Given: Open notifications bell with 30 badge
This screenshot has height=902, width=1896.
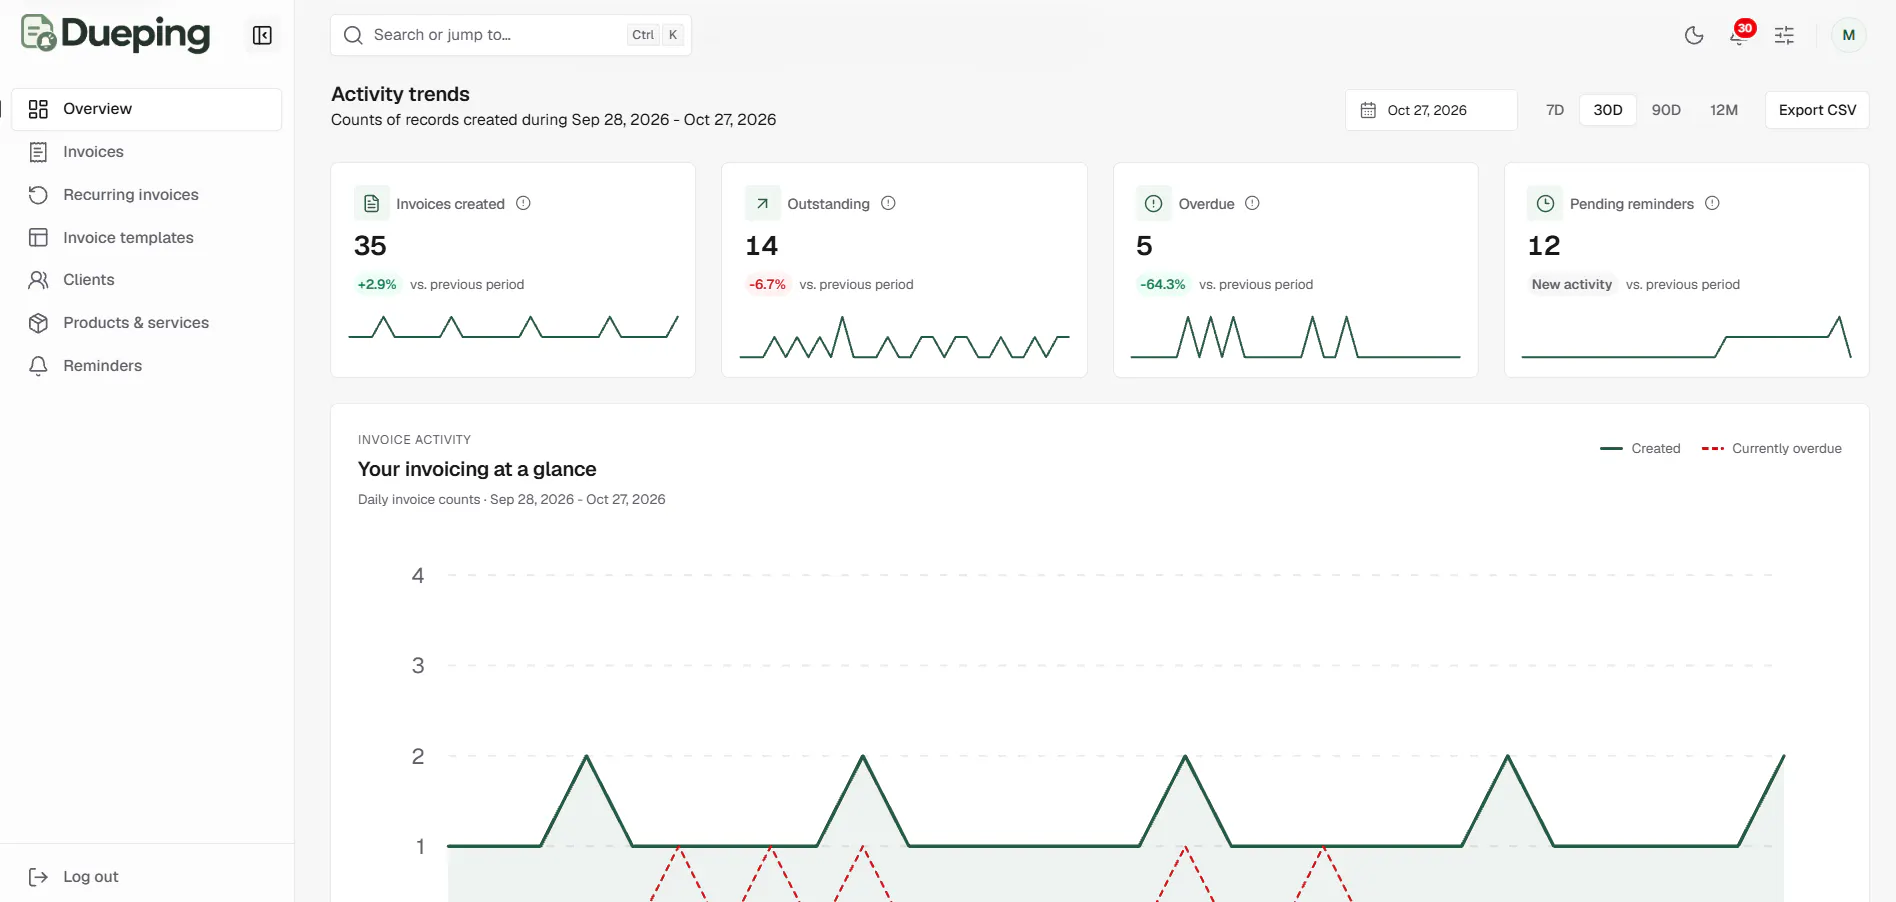Looking at the screenshot, I should 1740,36.
